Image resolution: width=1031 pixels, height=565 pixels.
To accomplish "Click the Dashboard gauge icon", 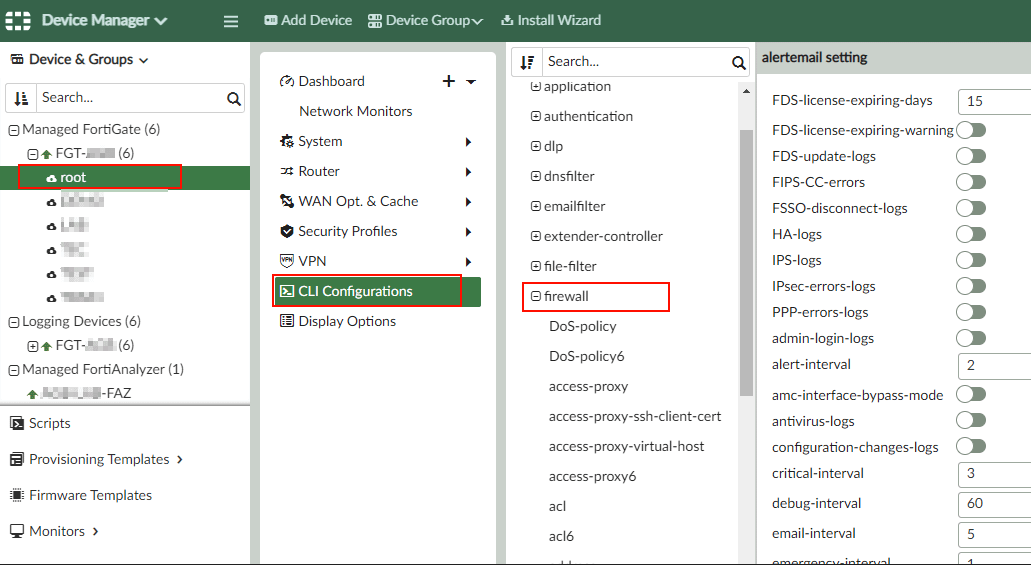I will pos(287,81).
